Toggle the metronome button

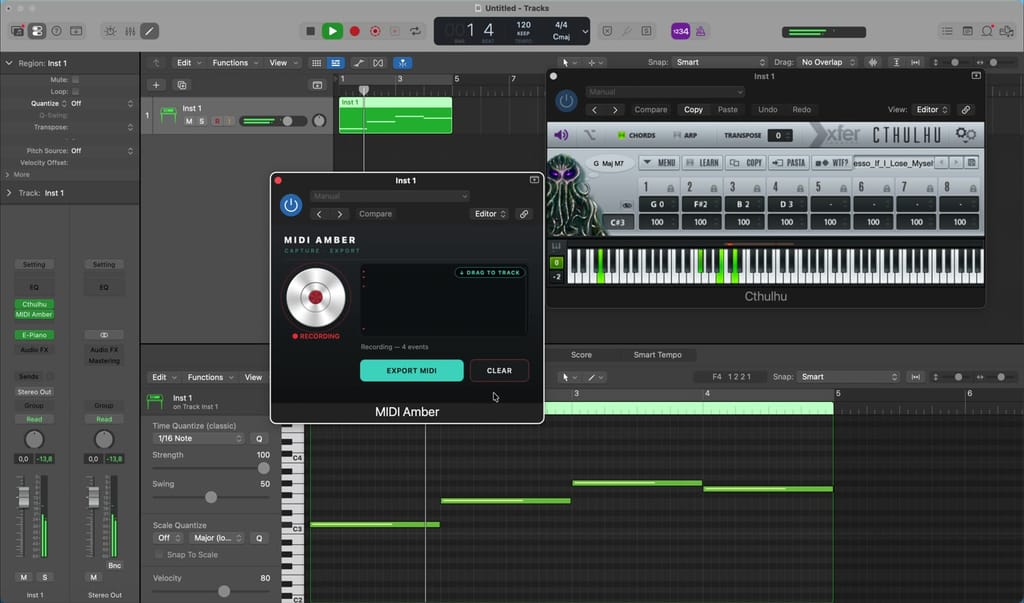pyautogui.click(x=701, y=31)
